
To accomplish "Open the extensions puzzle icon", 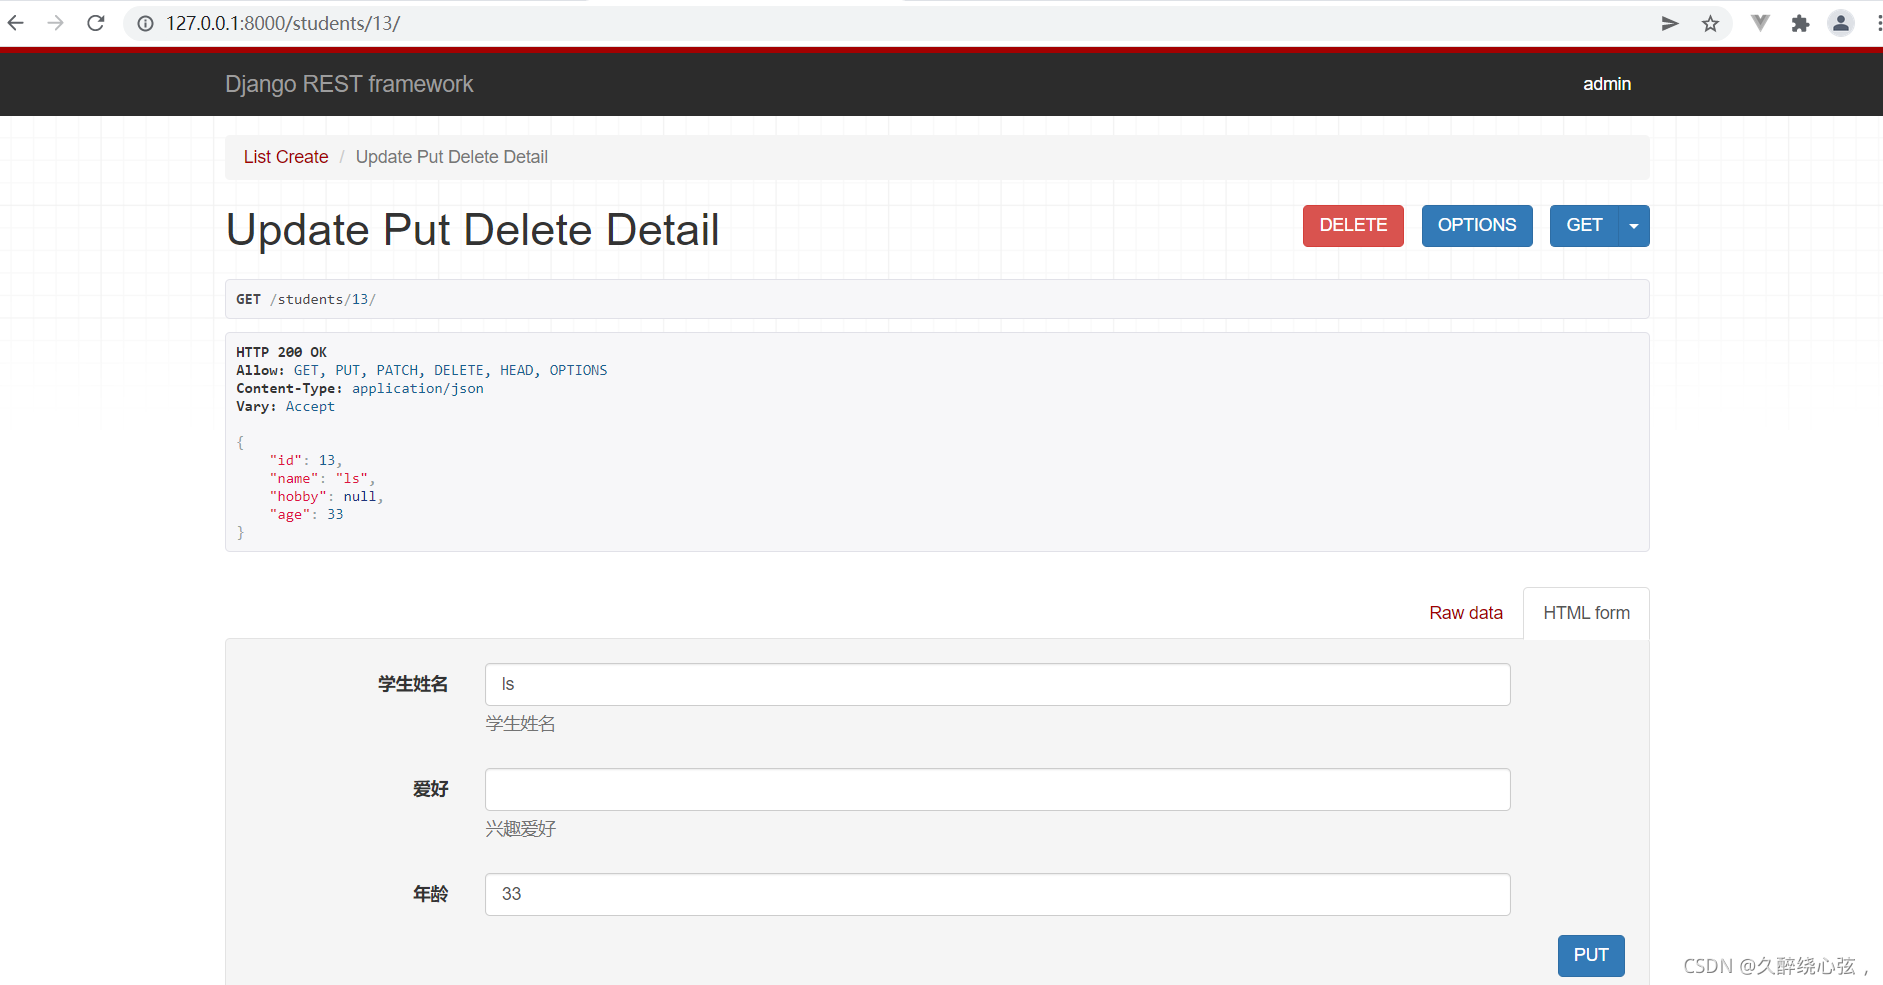I will click(x=1801, y=23).
